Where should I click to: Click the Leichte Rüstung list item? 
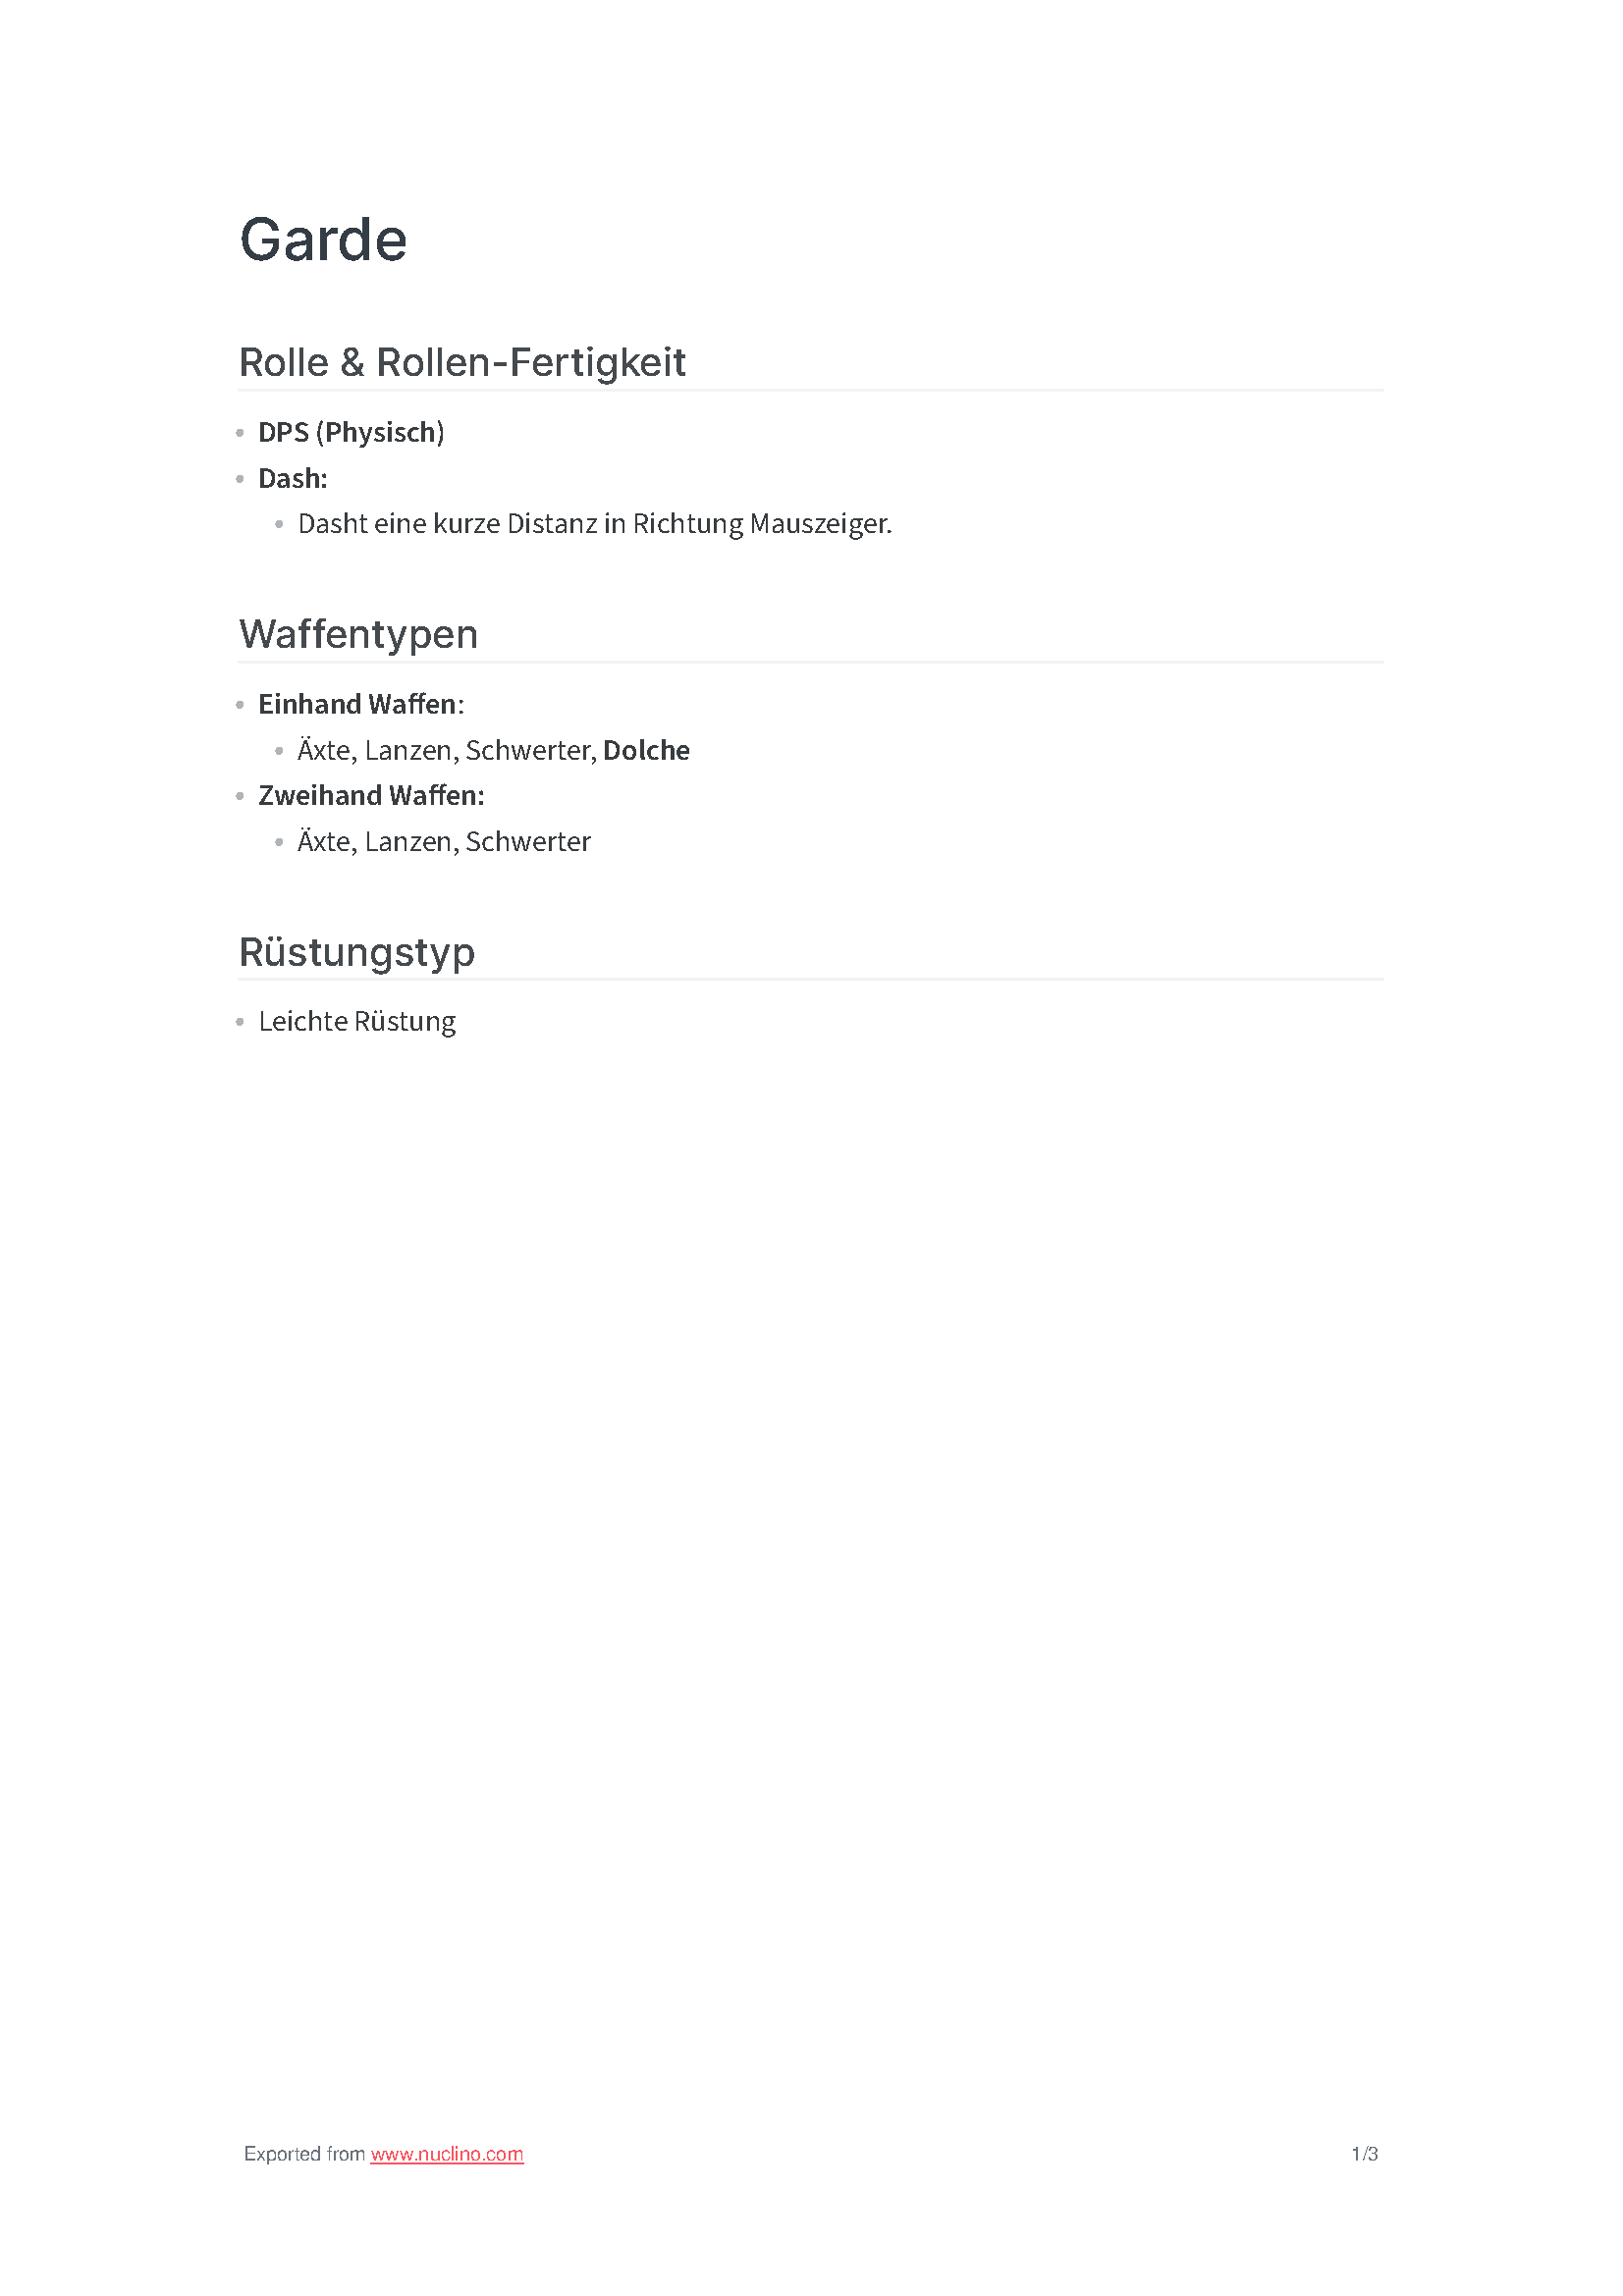pyautogui.click(x=357, y=1021)
